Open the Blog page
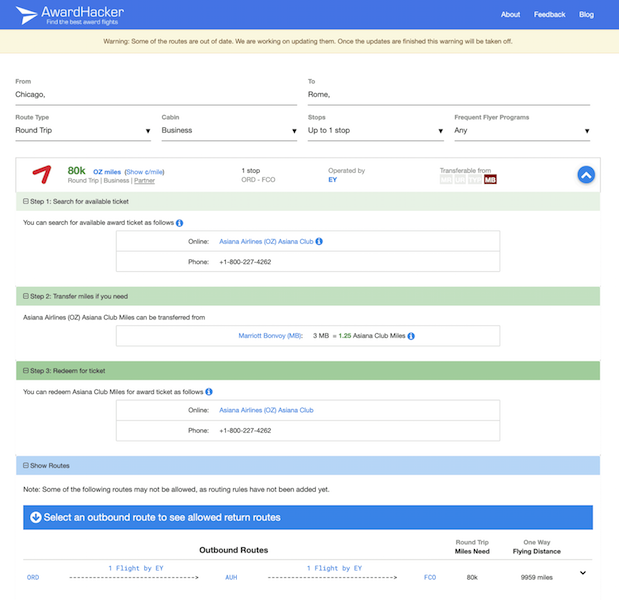Viewport: 619px width, 600px height. [586, 15]
